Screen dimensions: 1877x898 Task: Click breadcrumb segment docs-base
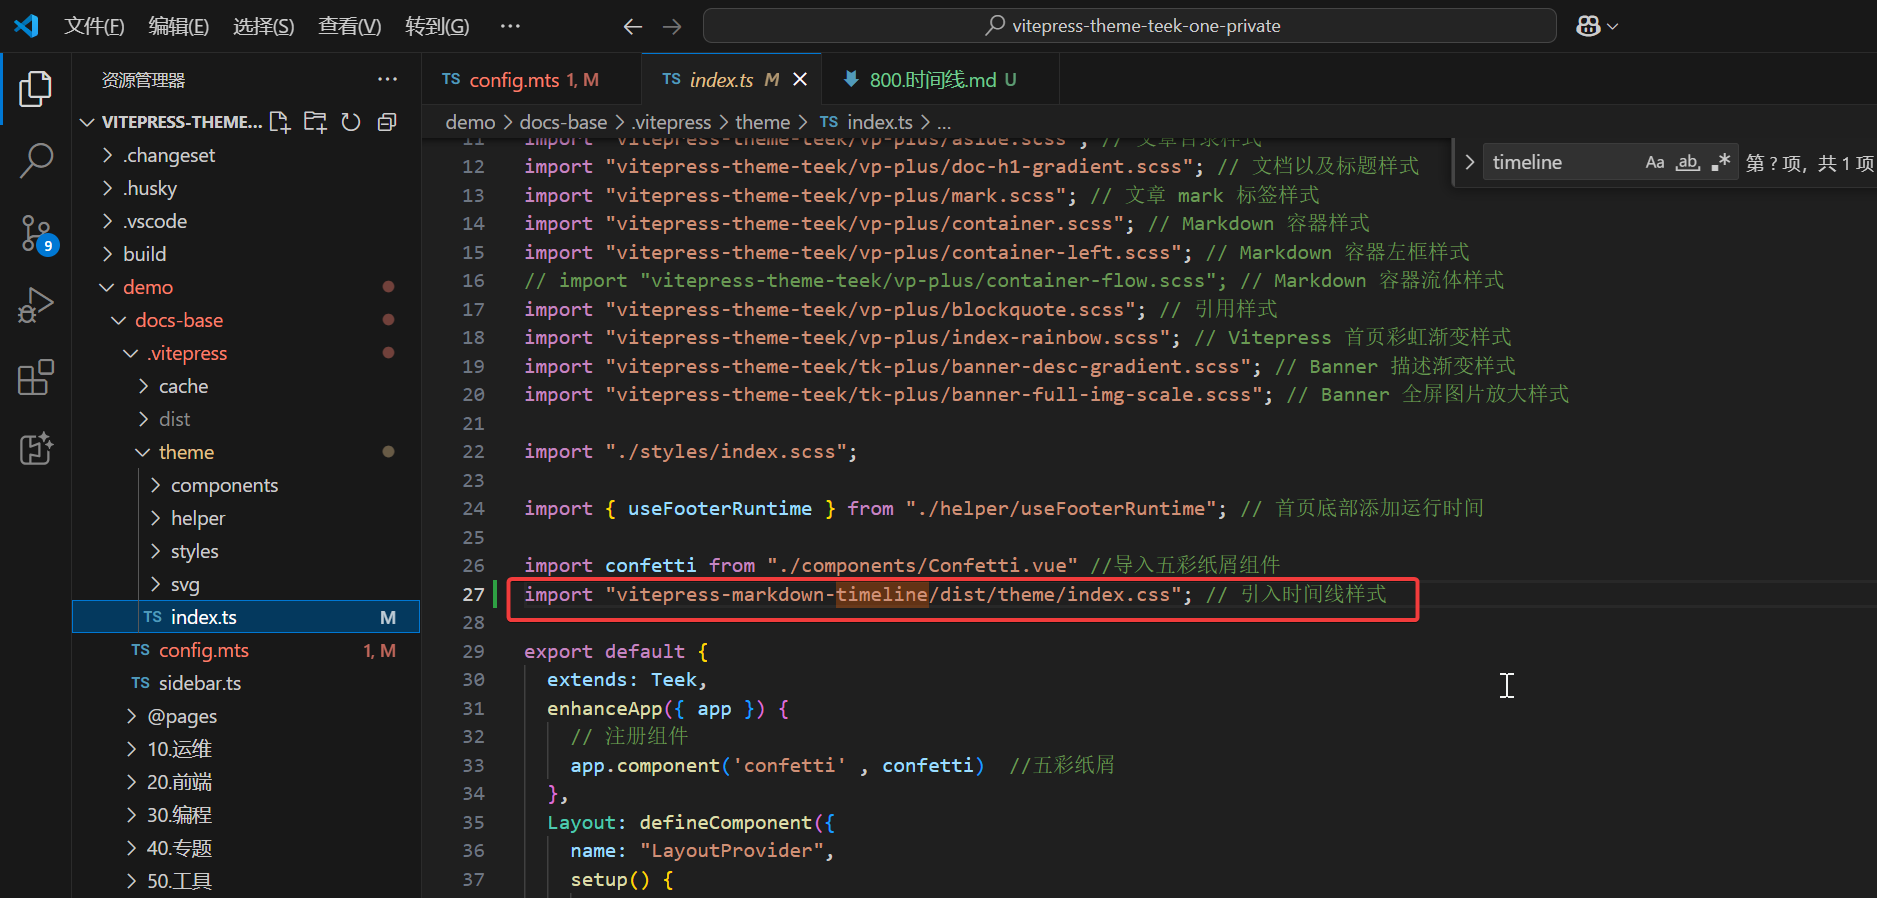coord(563,122)
